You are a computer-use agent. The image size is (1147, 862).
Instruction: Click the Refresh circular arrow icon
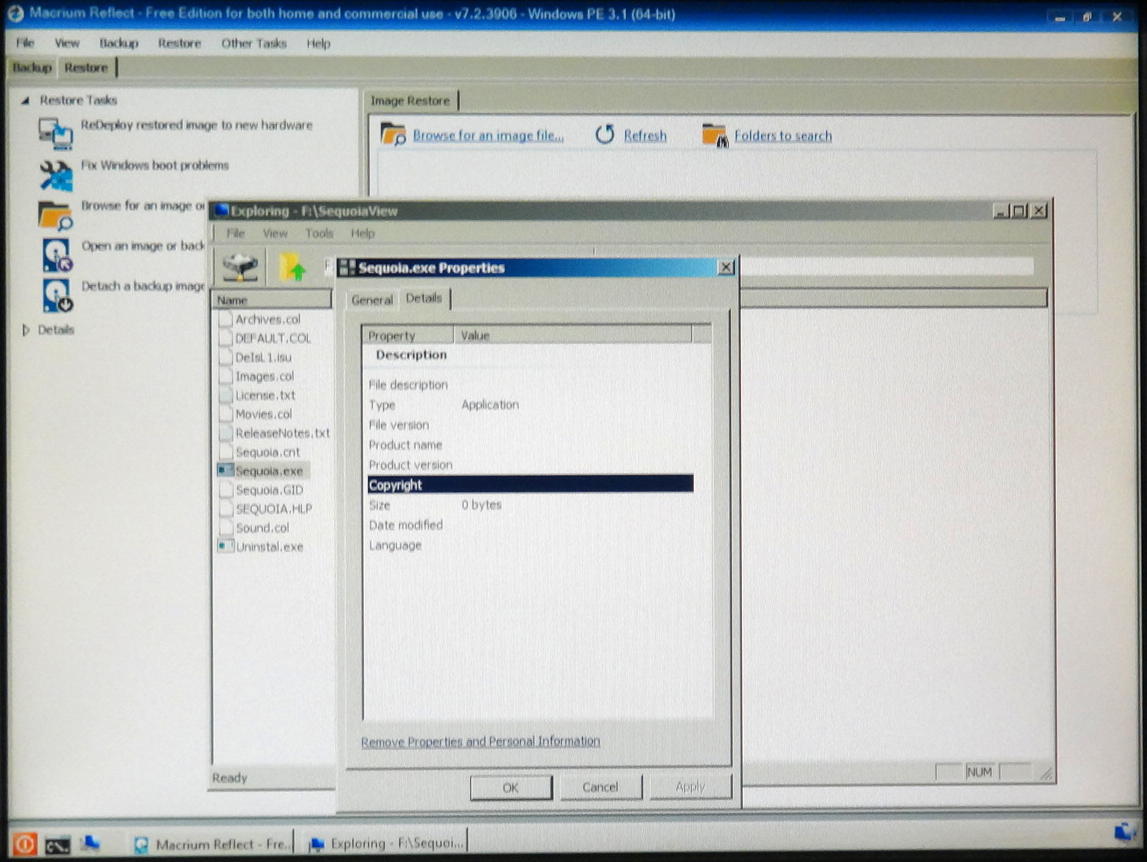tap(604, 135)
